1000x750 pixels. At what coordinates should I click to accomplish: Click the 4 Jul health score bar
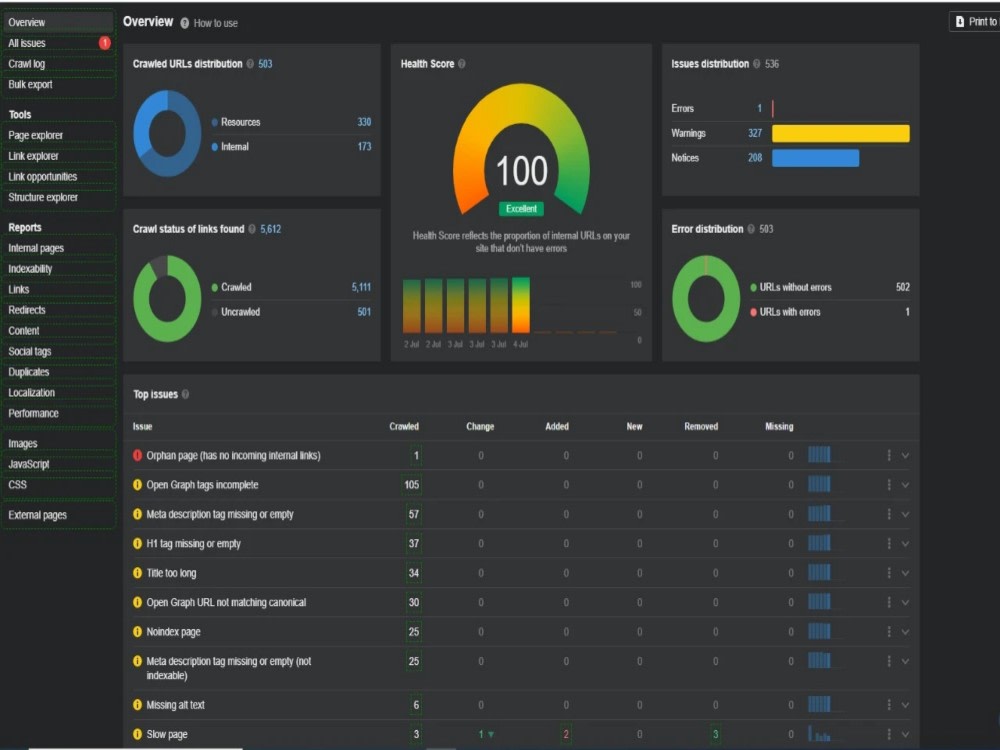[x=520, y=305]
